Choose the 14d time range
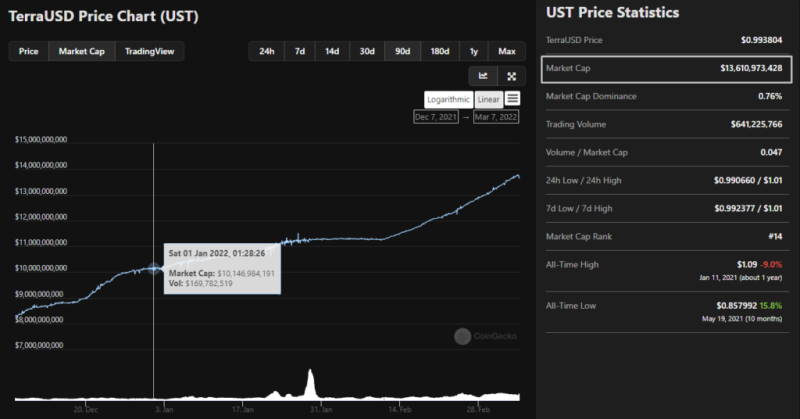 [x=332, y=51]
